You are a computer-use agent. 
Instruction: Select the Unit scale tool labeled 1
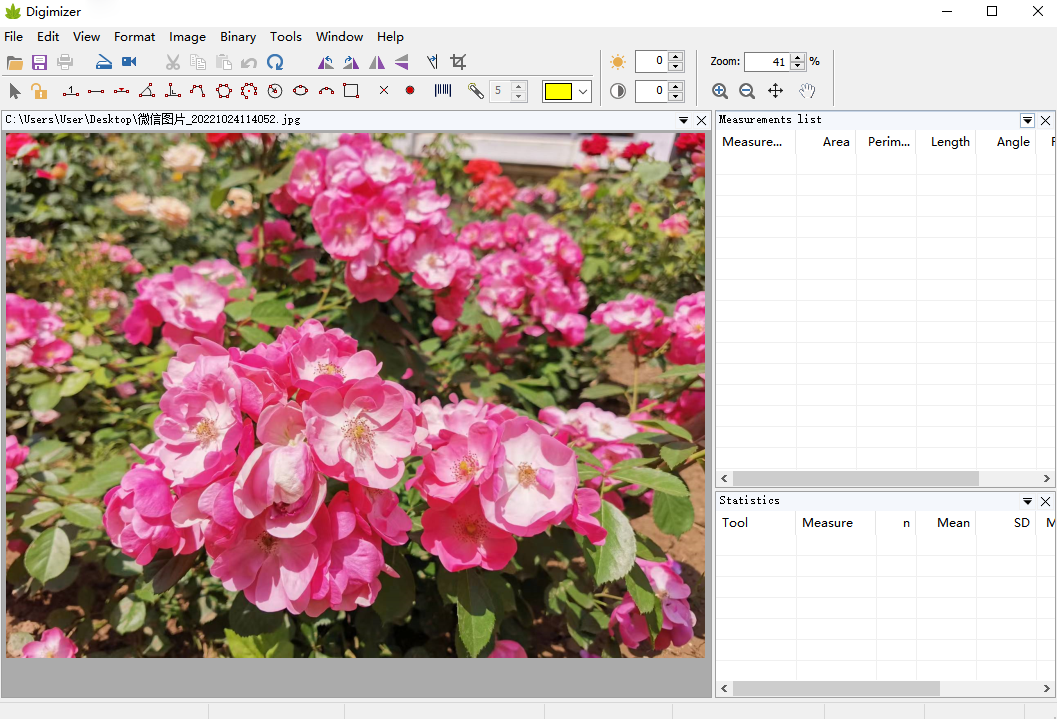(x=70, y=91)
